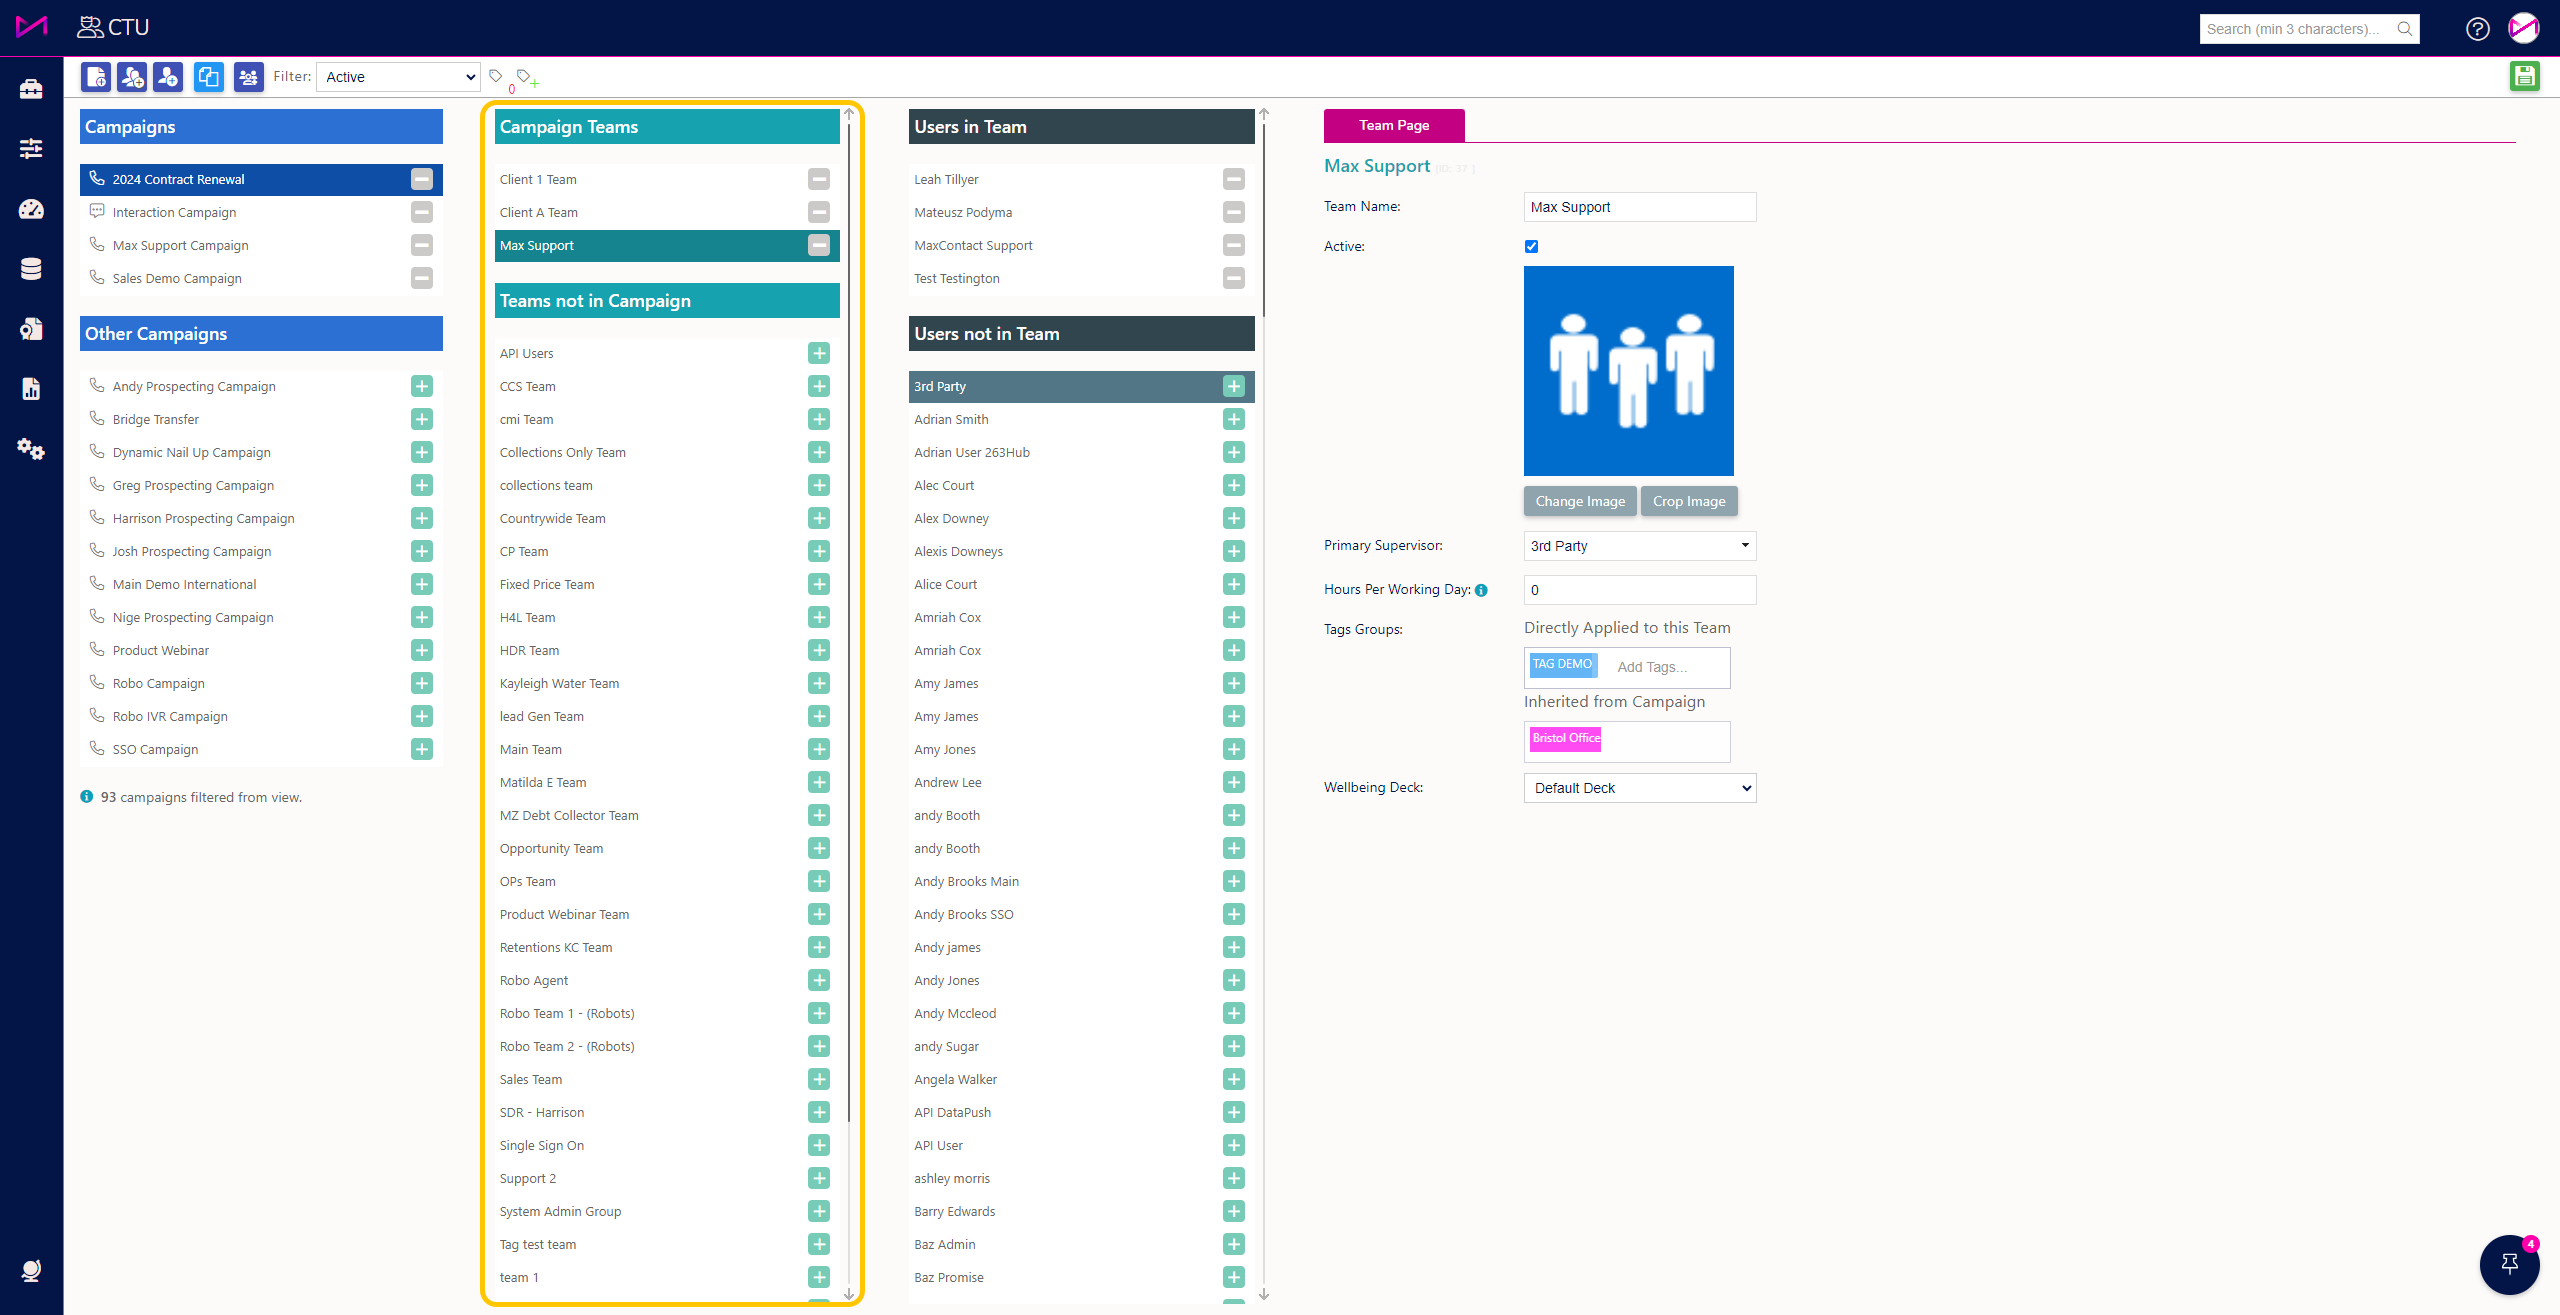Image resolution: width=2560 pixels, height=1315 pixels.
Task: Open the Filter dropdown set to Active
Action: tap(398, 77)
